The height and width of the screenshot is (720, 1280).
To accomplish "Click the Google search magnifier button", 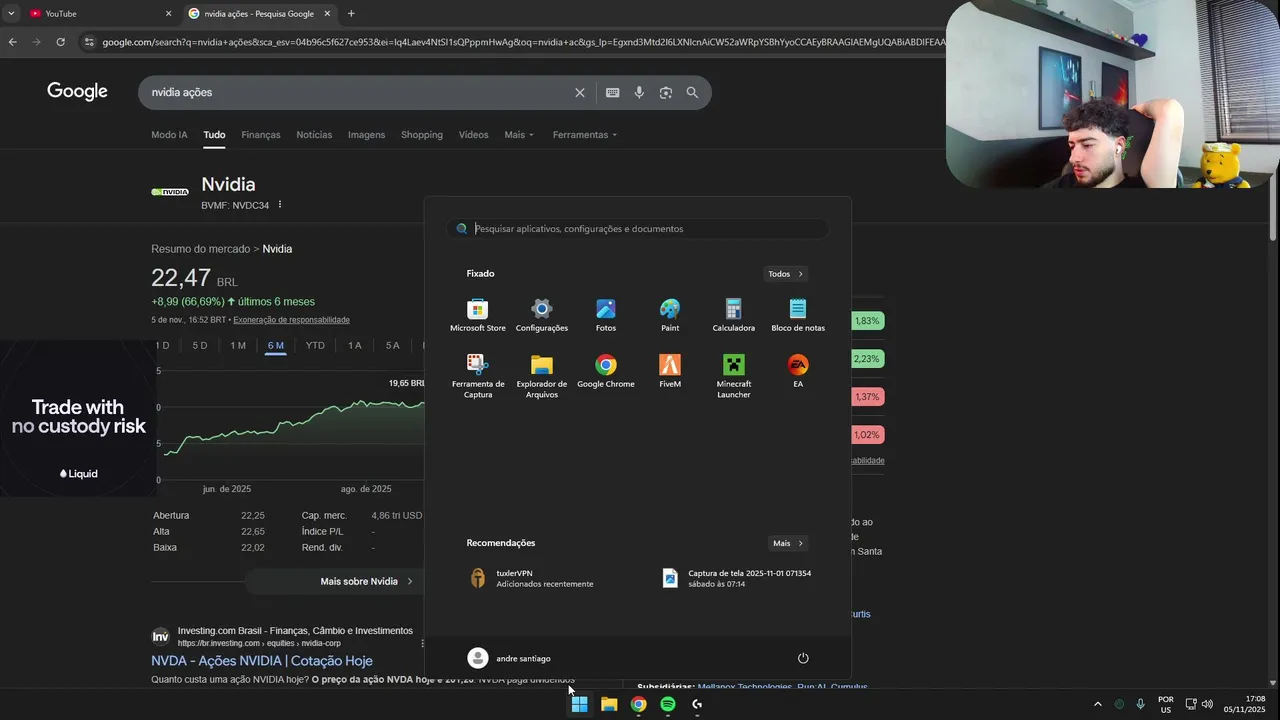I will point(692,92).
